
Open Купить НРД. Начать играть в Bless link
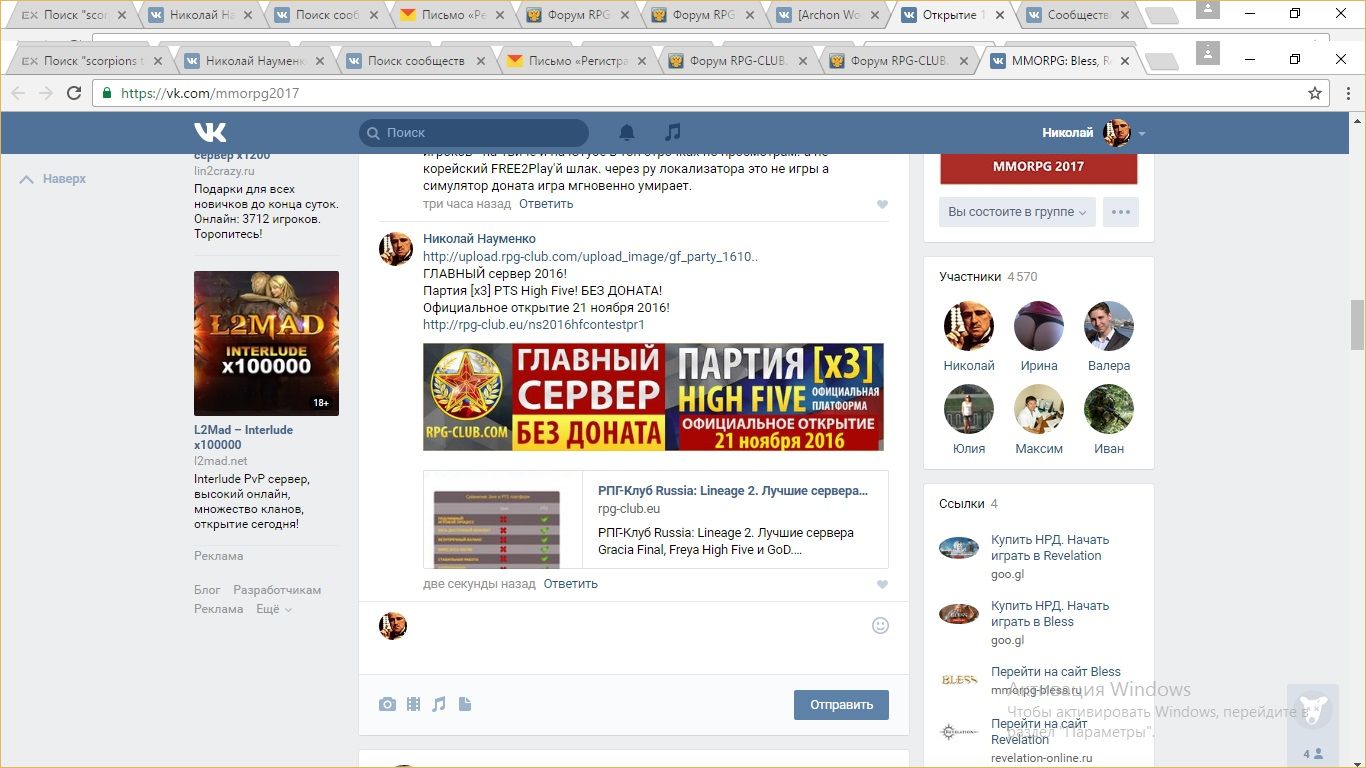click(1050, 614)
